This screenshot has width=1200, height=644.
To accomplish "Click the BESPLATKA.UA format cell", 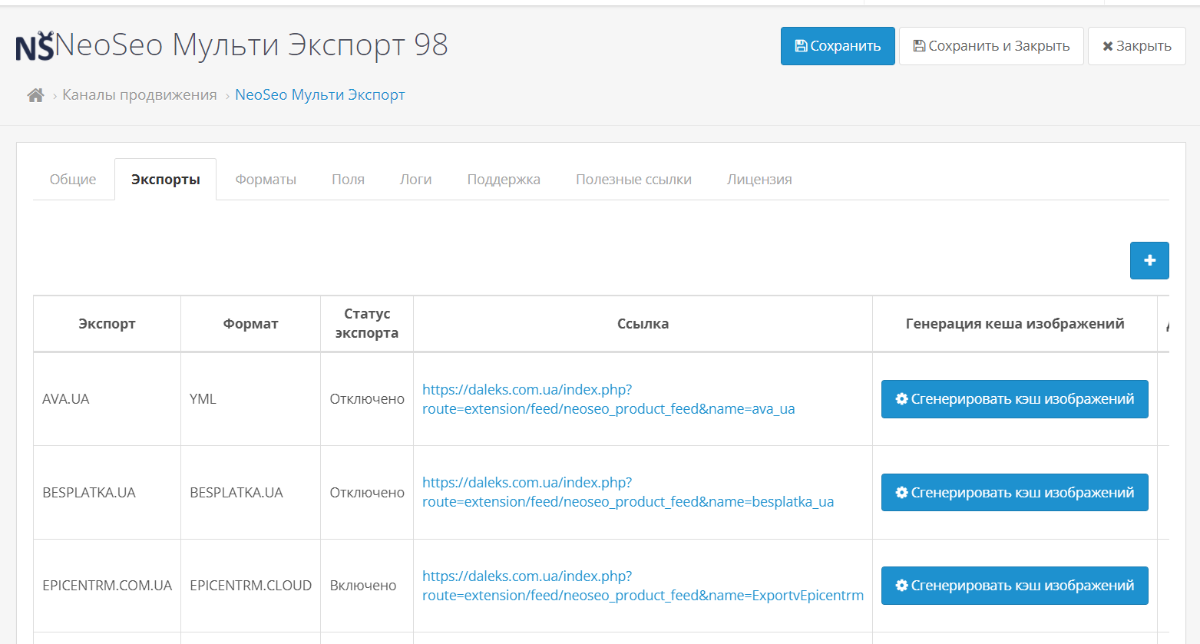I will point(251,492).
